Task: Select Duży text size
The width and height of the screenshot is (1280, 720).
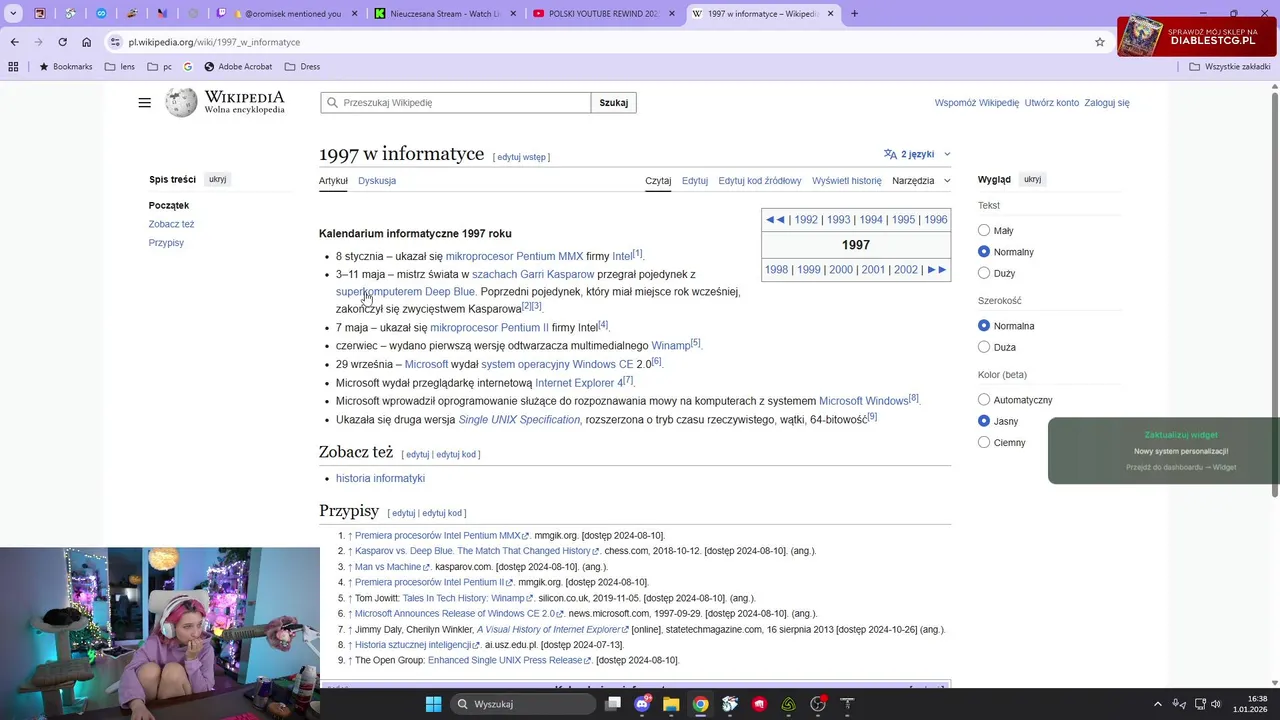Action: 984,273
